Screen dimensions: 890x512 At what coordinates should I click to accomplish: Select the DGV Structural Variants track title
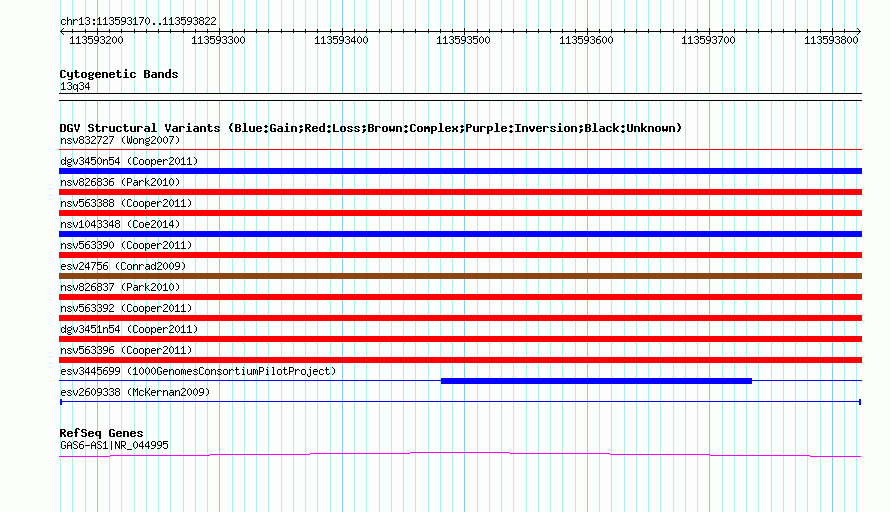coord(371,128)
